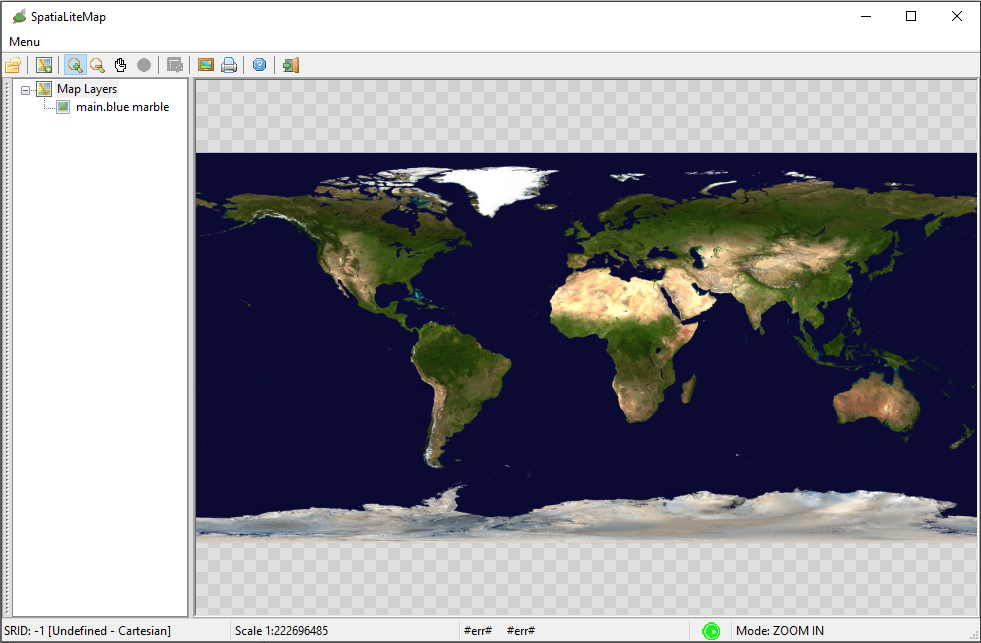Click the green status indicator in status bar

click(711, 631)
